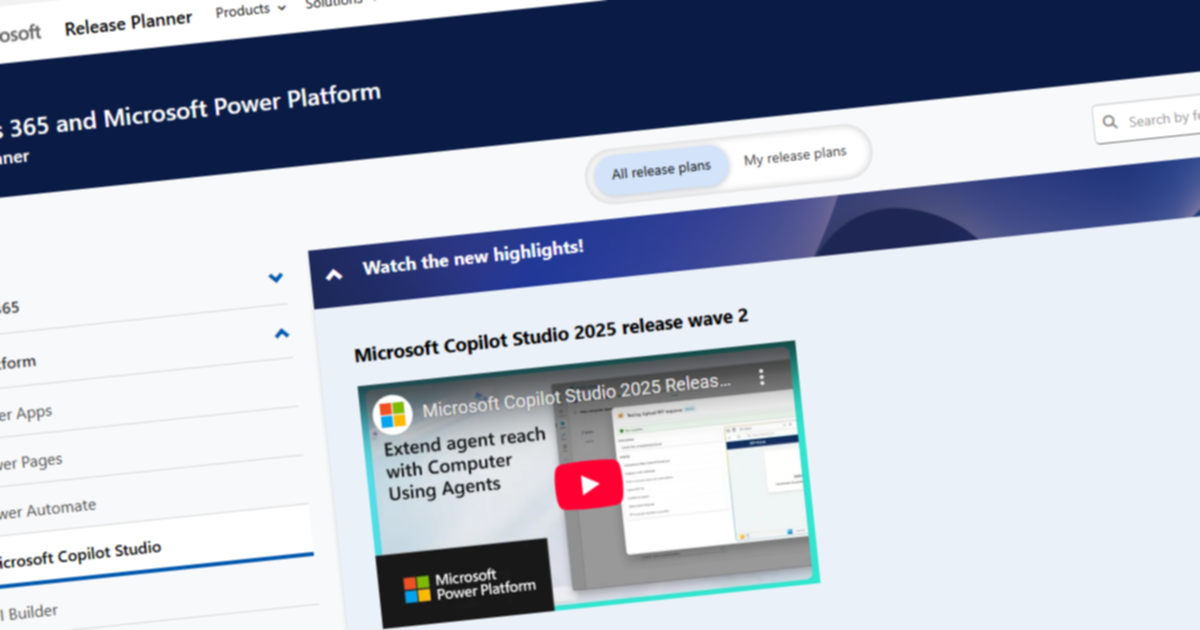
Task: Select the All release plans tab
Action: tap(661, 170)
